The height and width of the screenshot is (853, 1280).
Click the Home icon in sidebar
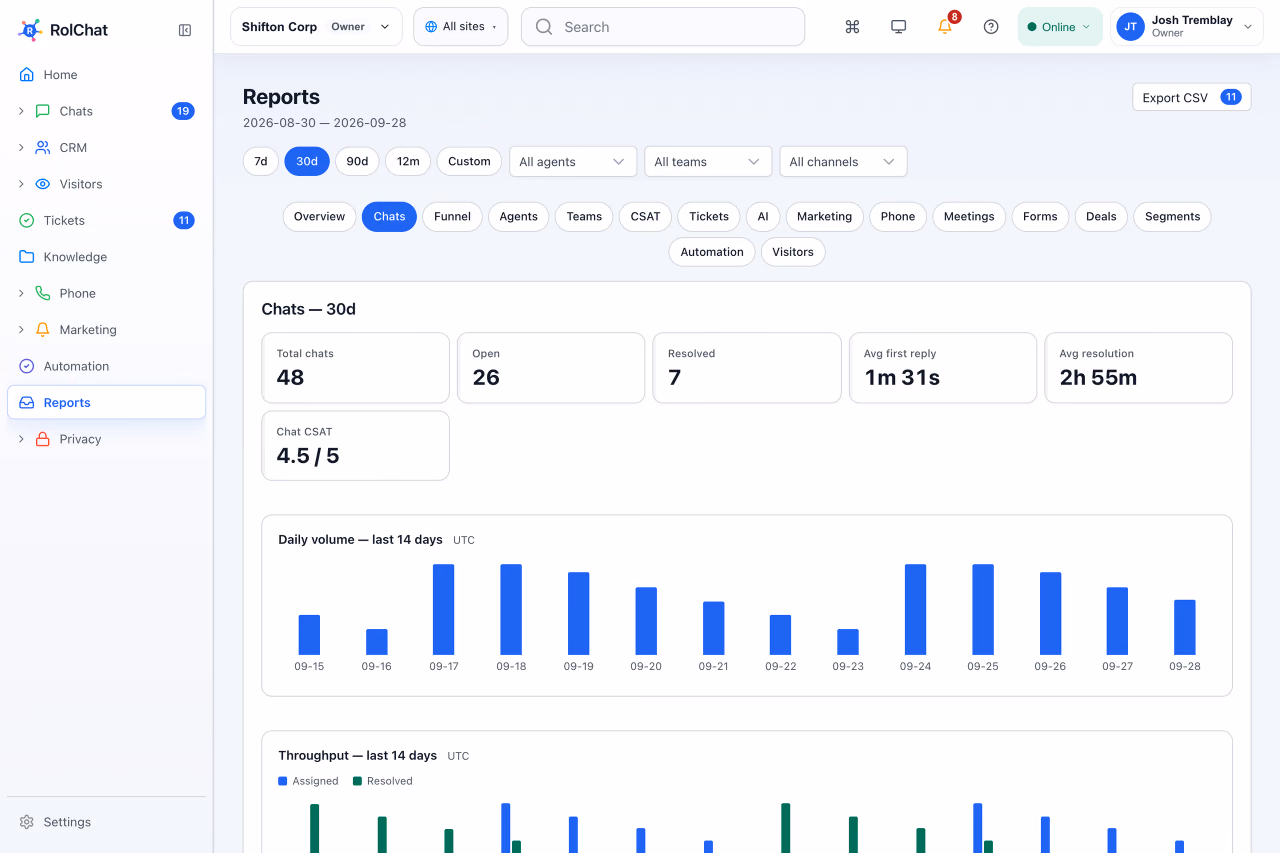(27, 75)
